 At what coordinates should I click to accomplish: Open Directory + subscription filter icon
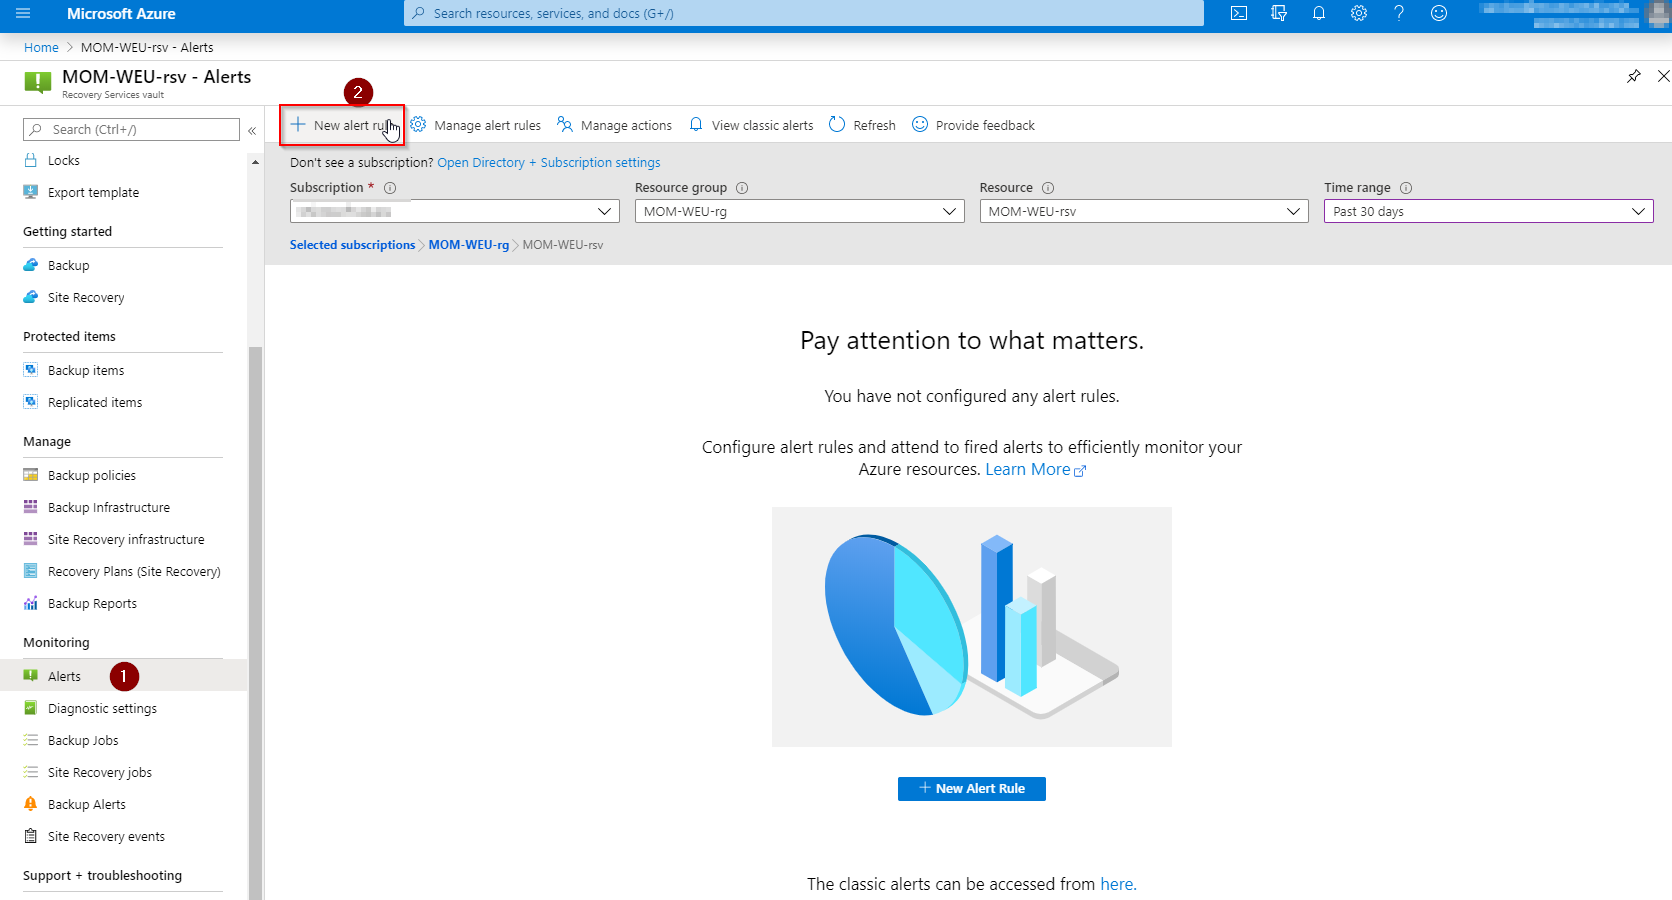coord(1279,13)
